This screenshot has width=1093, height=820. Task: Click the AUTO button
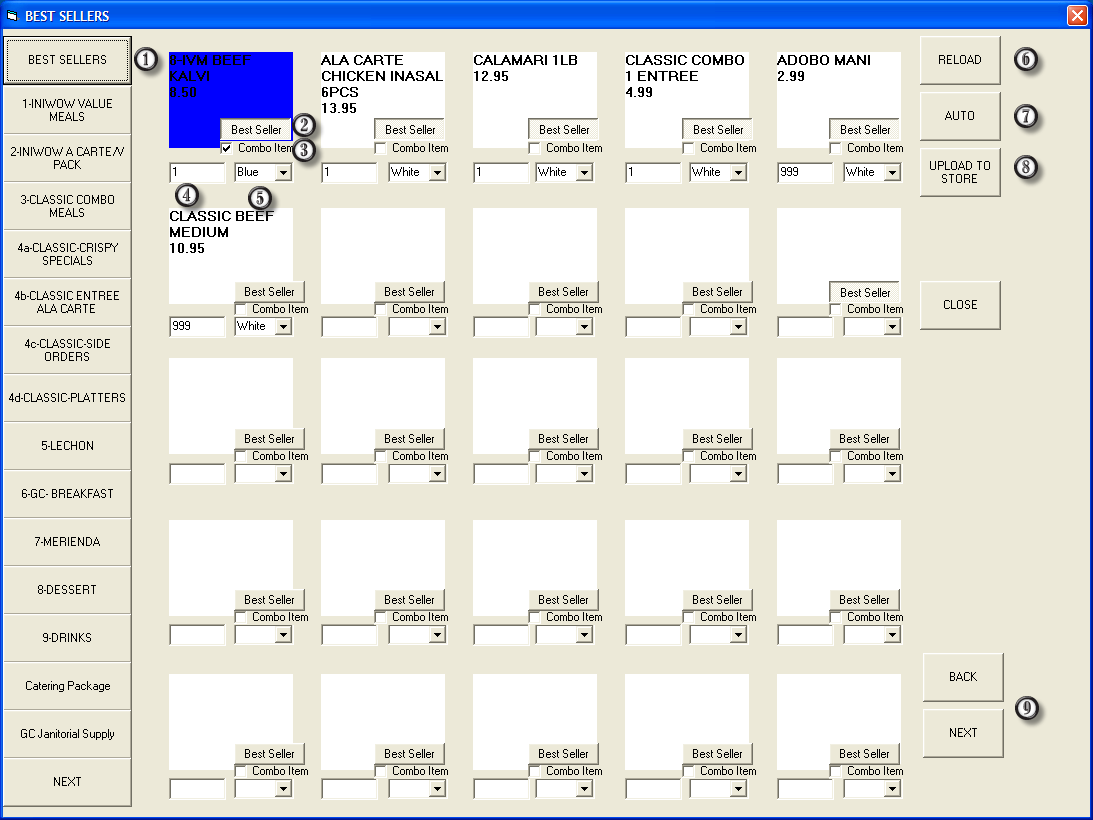click(x=960, y=116)
